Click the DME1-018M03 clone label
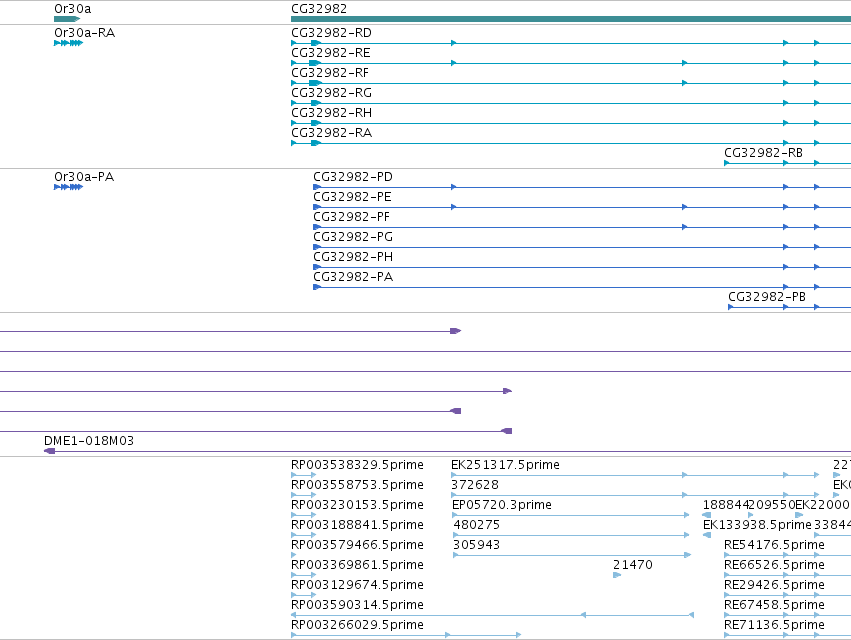Viewport: 851px width, 640px height. pos(89,441)
